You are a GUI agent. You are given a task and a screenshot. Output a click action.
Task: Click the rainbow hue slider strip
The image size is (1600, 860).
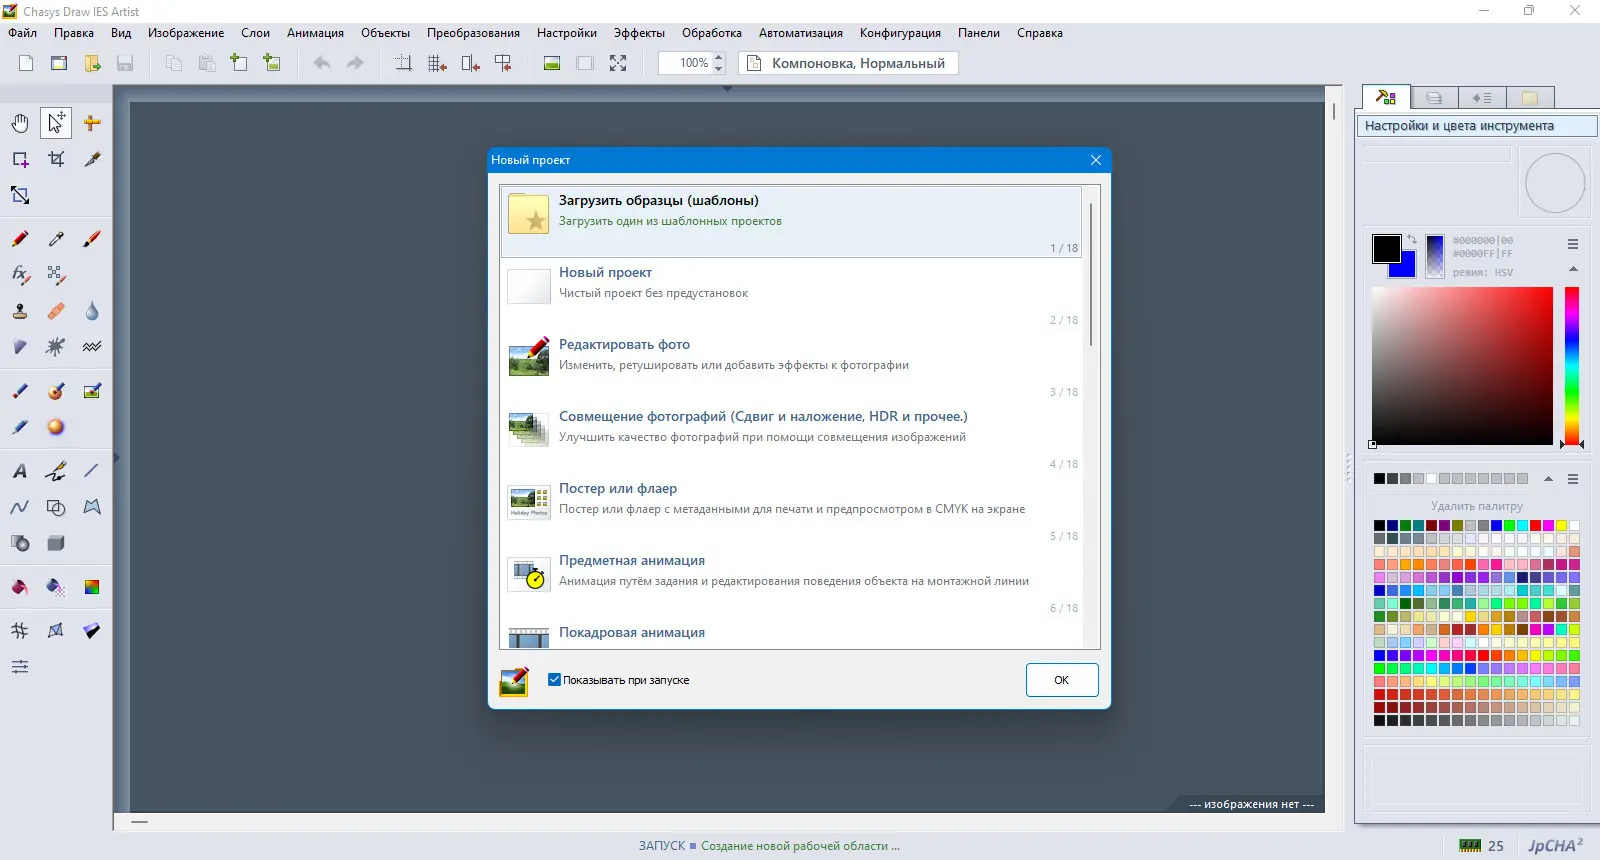pyautogui.click(x=1572, y=366)
